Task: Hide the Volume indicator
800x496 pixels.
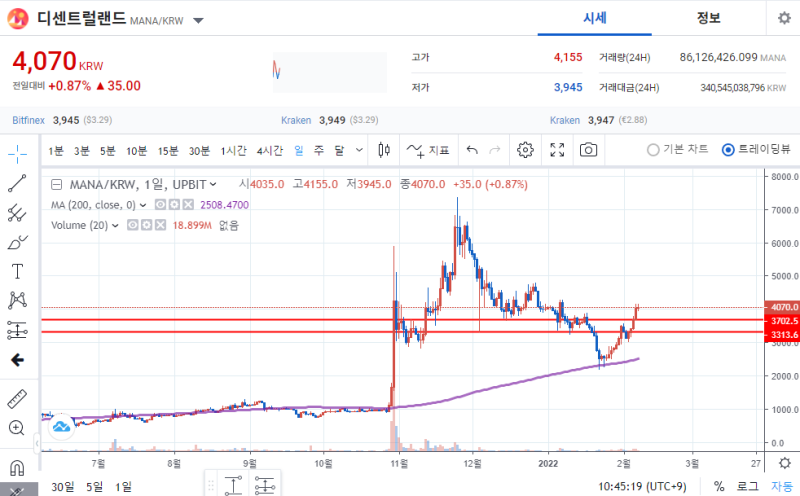Action: (133, 225)
